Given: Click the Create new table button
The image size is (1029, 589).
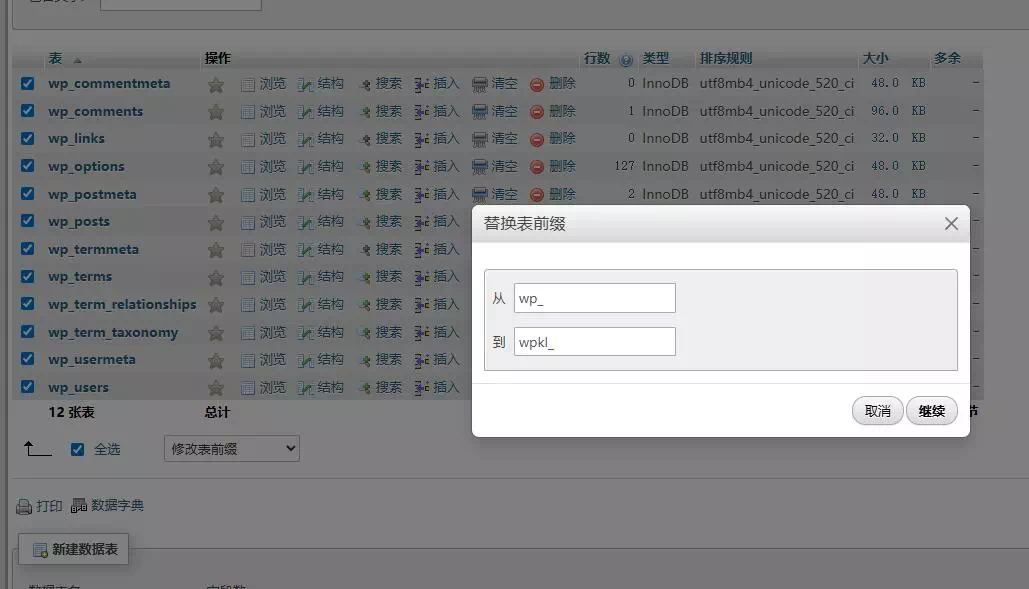Looking at the screenshot, I should (x=74, y=549).
